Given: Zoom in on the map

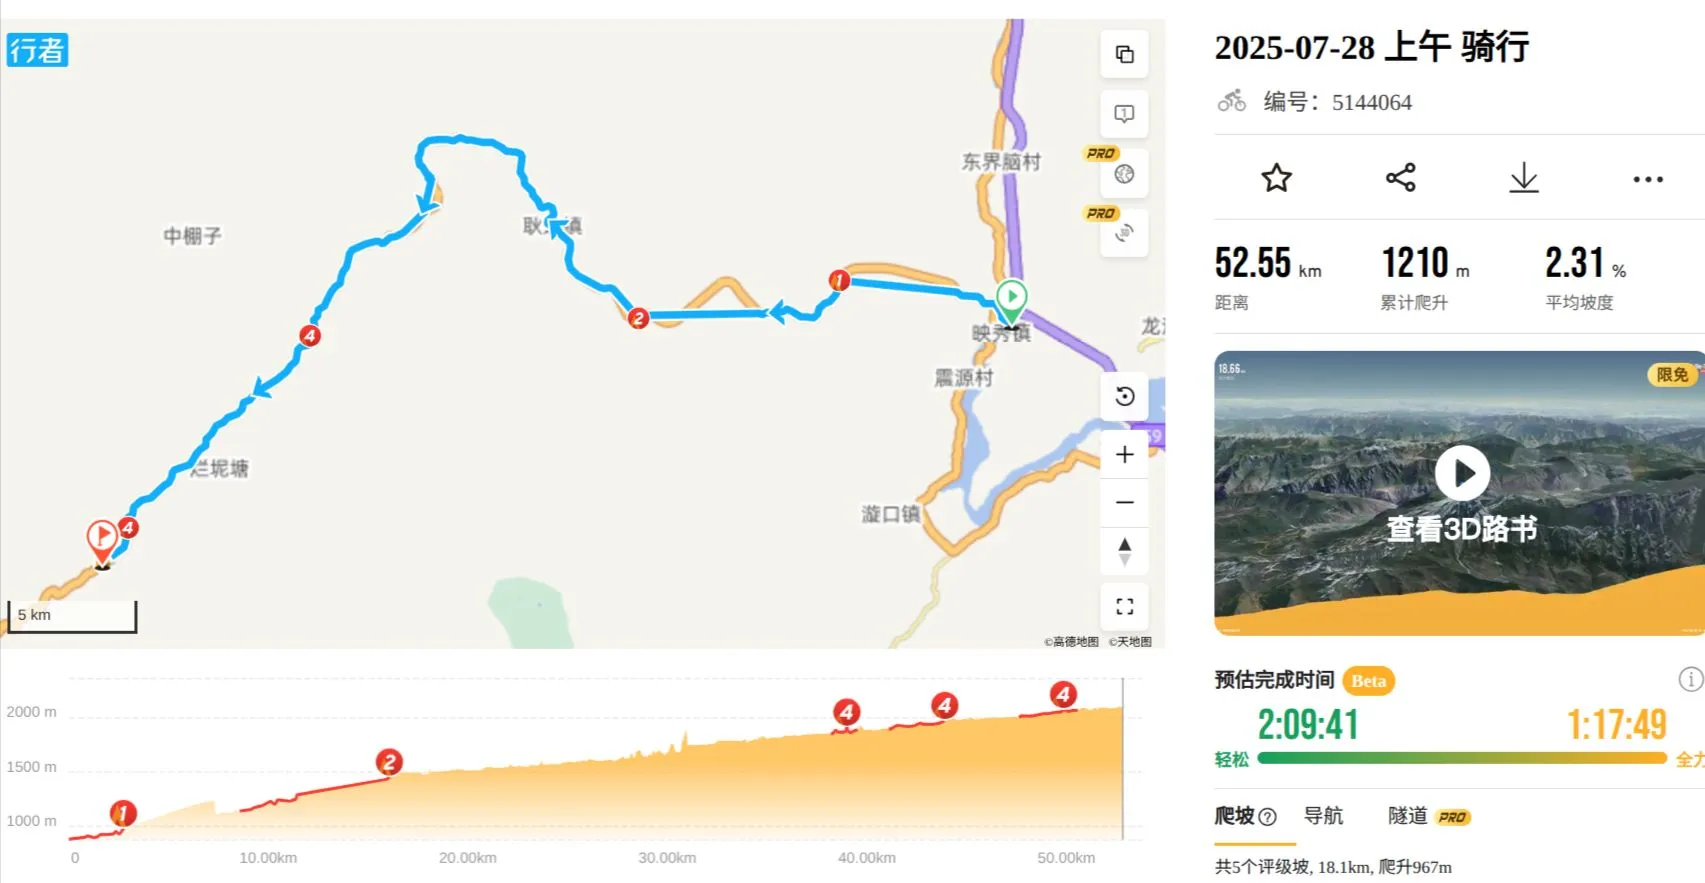Looking at the screenshot, I should [1124, 455].
